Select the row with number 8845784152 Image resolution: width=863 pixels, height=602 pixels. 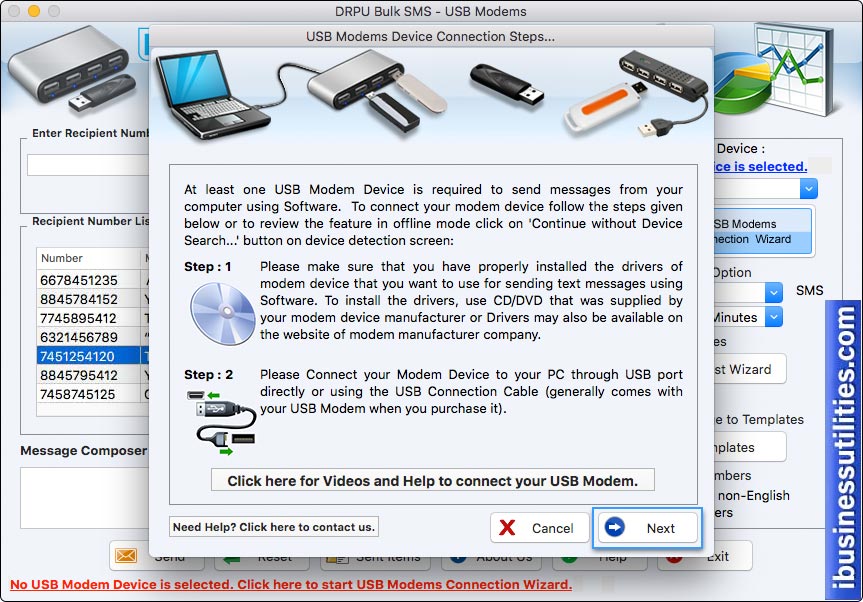pos(93,299)
